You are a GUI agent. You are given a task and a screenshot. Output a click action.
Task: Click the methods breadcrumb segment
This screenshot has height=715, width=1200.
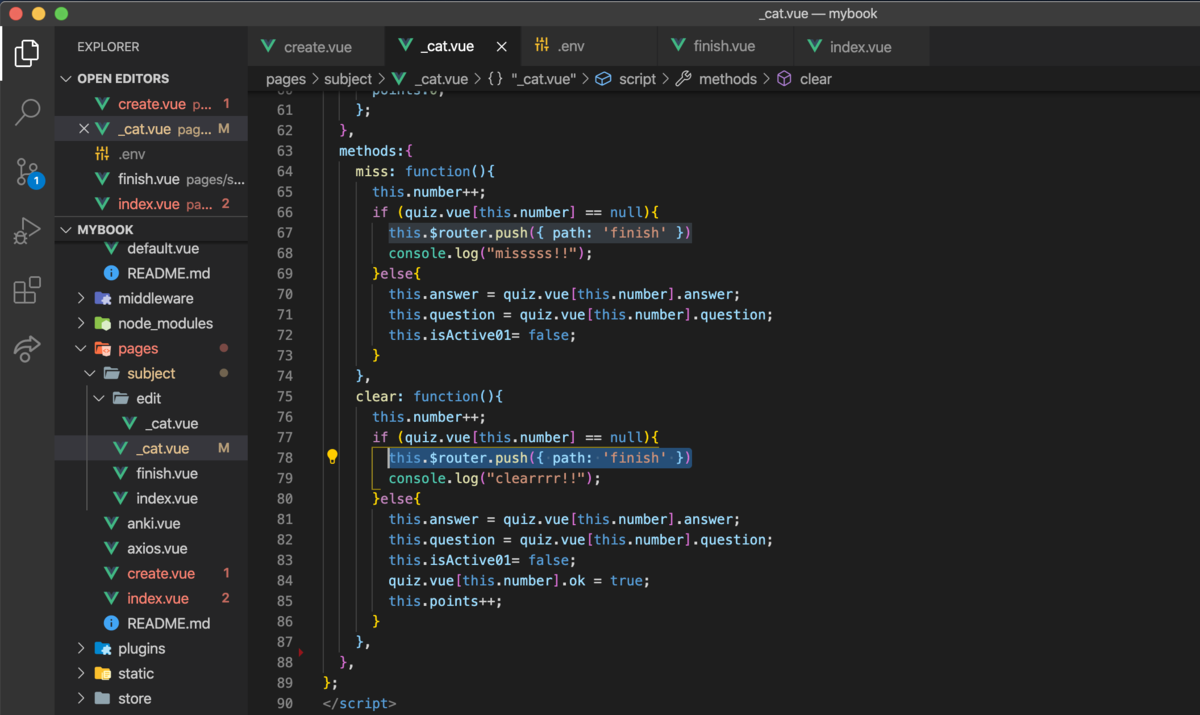(x=728, y=79)
